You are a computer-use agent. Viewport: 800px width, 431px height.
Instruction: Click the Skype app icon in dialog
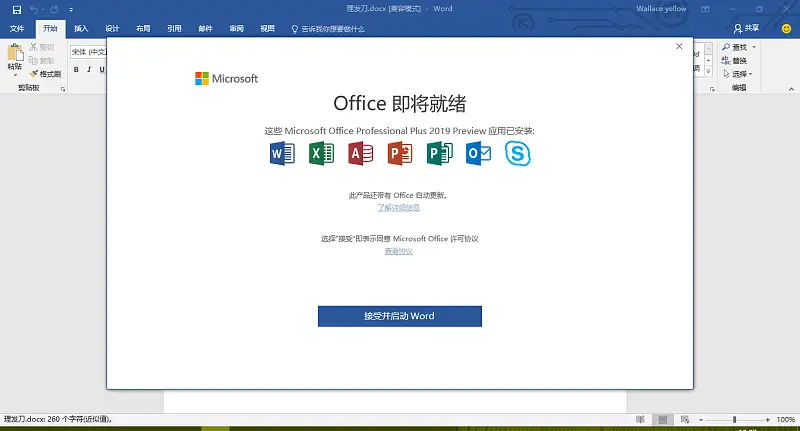pos(518,154)
